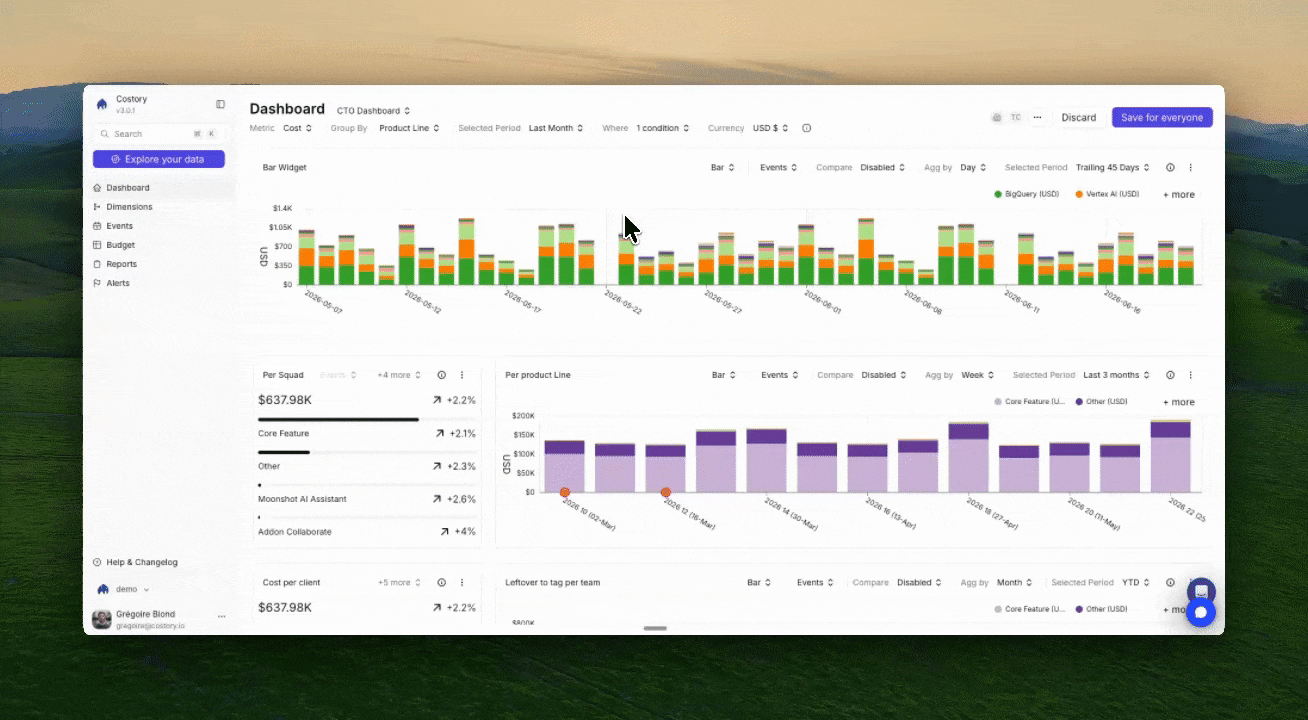
Task: Open Help & Changelog link
Action: (x=141, y=562)
